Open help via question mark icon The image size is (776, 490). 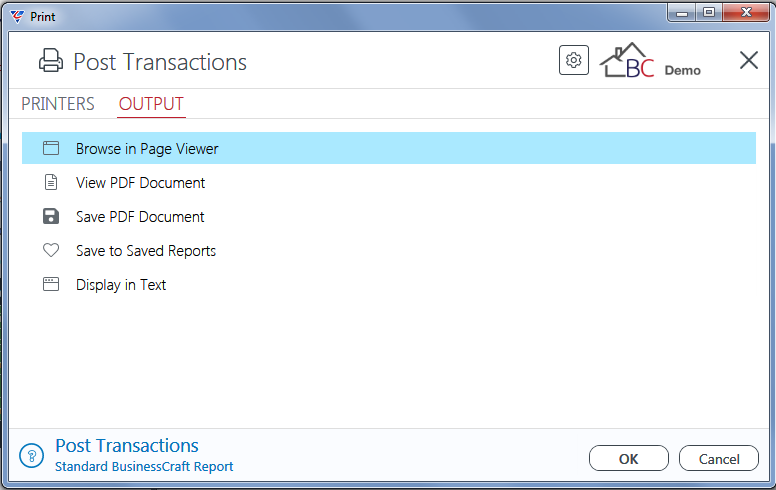32,455
